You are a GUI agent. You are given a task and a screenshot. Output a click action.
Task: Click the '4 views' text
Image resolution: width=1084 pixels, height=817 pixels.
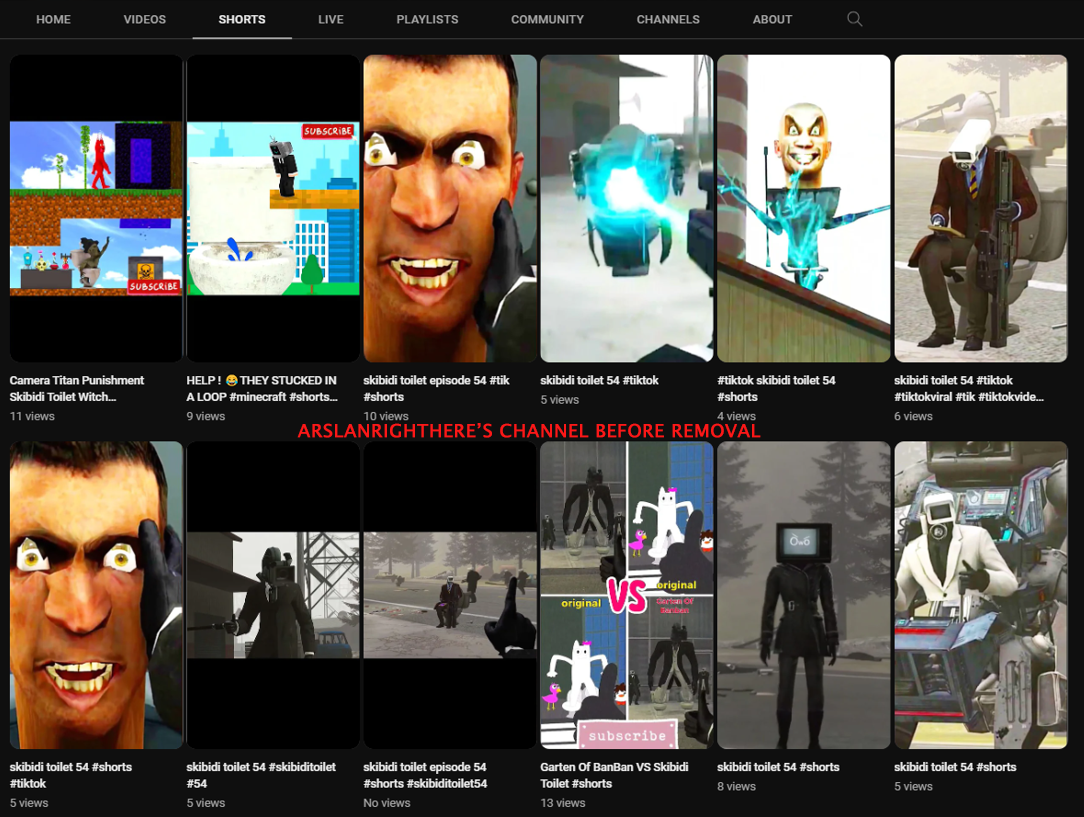pos(736,416)
